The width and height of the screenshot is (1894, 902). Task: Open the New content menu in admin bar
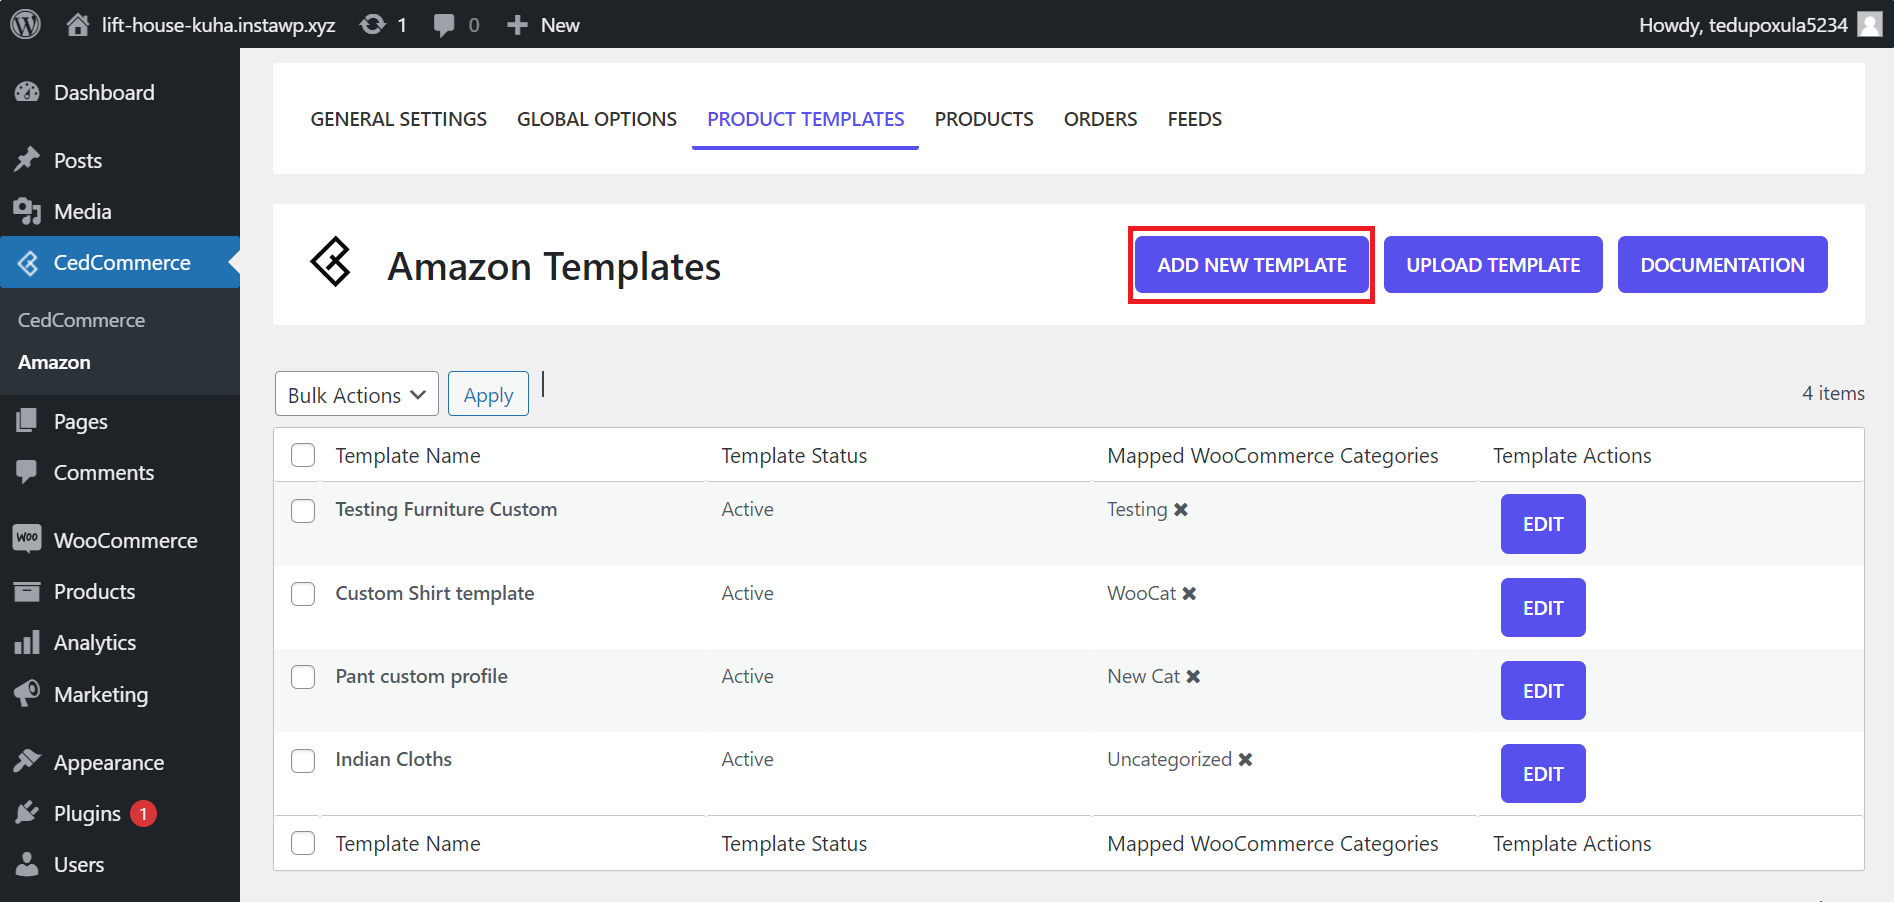(x=543, y=24)
